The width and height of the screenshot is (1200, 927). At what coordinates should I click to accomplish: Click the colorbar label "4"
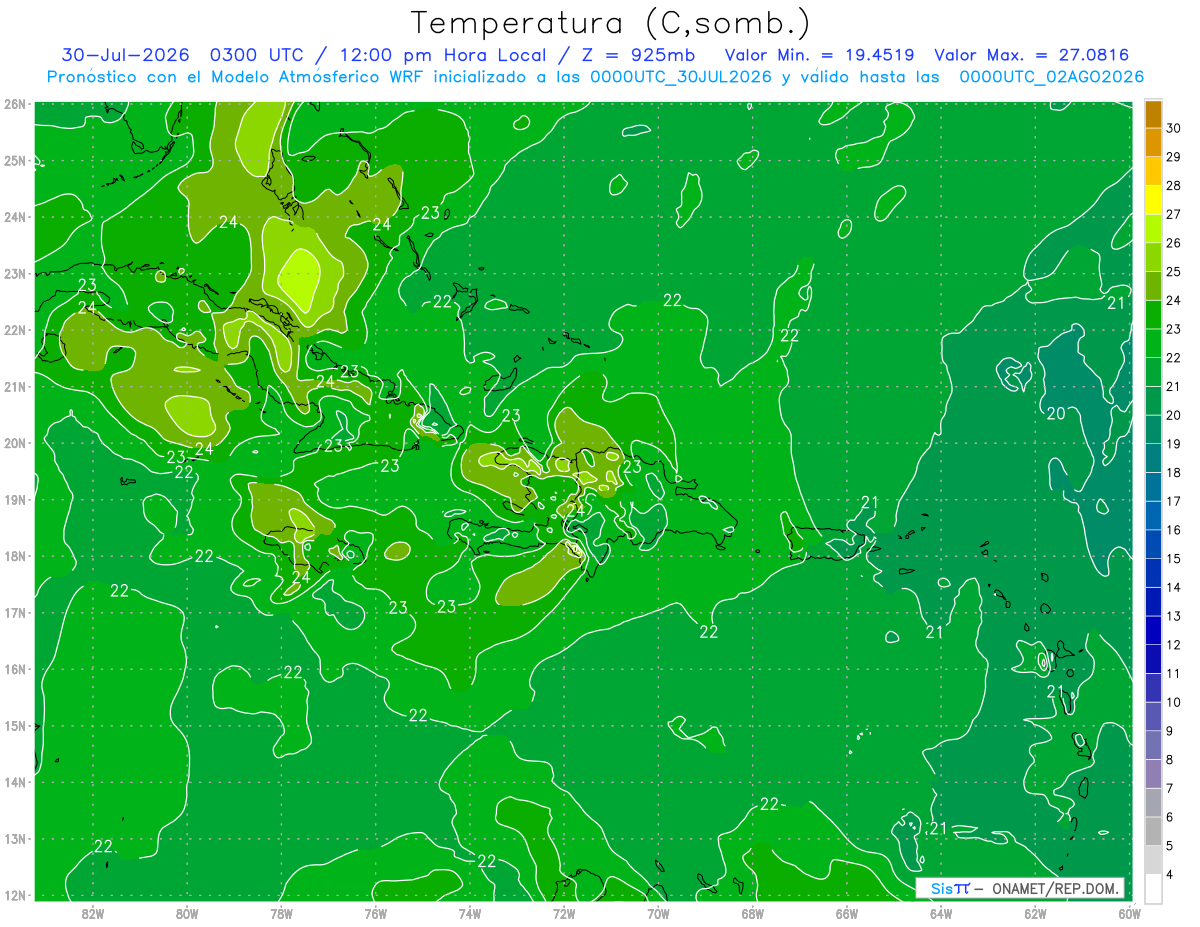(1170, 873)
